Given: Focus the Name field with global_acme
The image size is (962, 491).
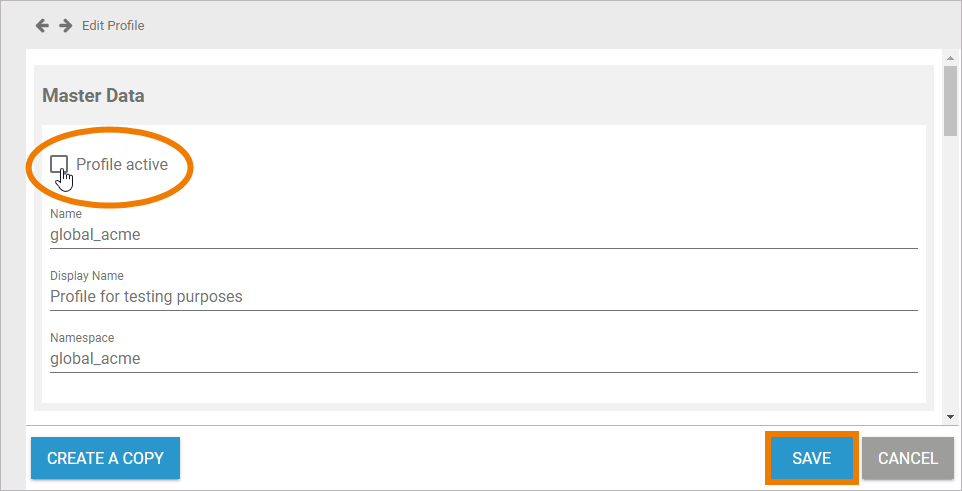Looking at the screenshot, I should tap(483, 235).
